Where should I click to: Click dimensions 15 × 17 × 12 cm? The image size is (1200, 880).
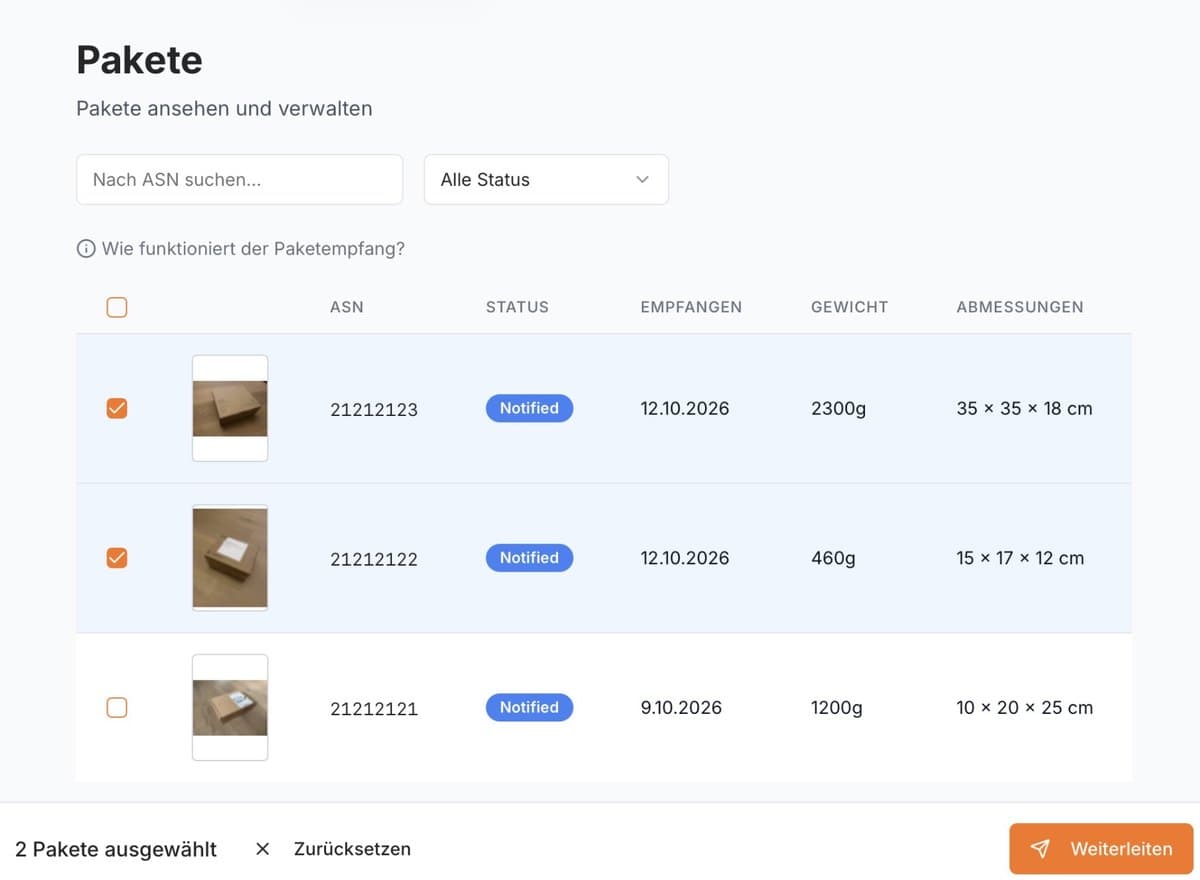click(1020, 558)
